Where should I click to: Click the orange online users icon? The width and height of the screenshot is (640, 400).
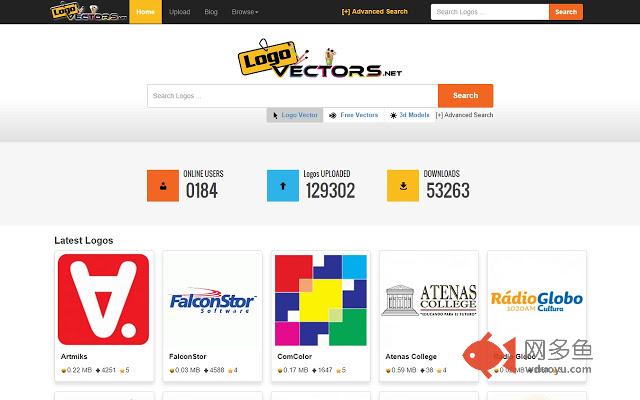coord(163,186)
